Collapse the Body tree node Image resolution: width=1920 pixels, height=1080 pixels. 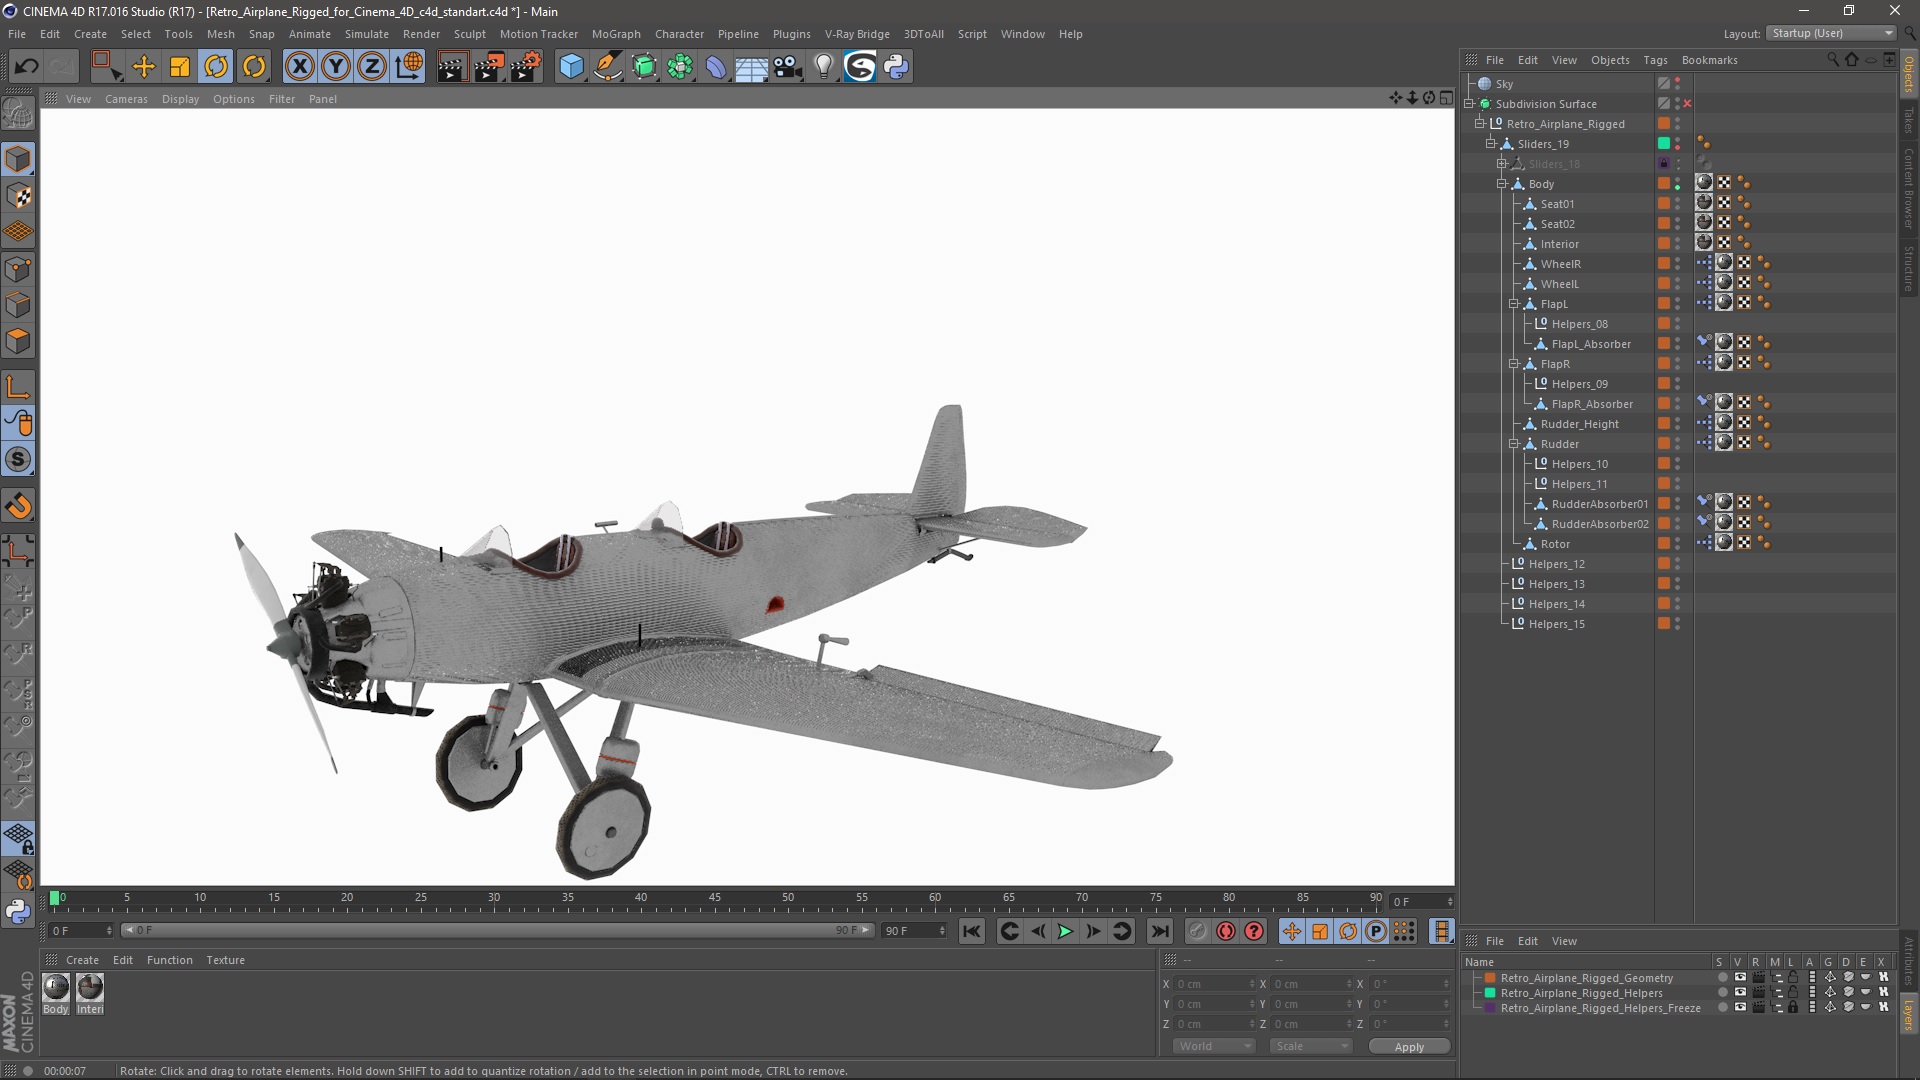coord(1502,184)
